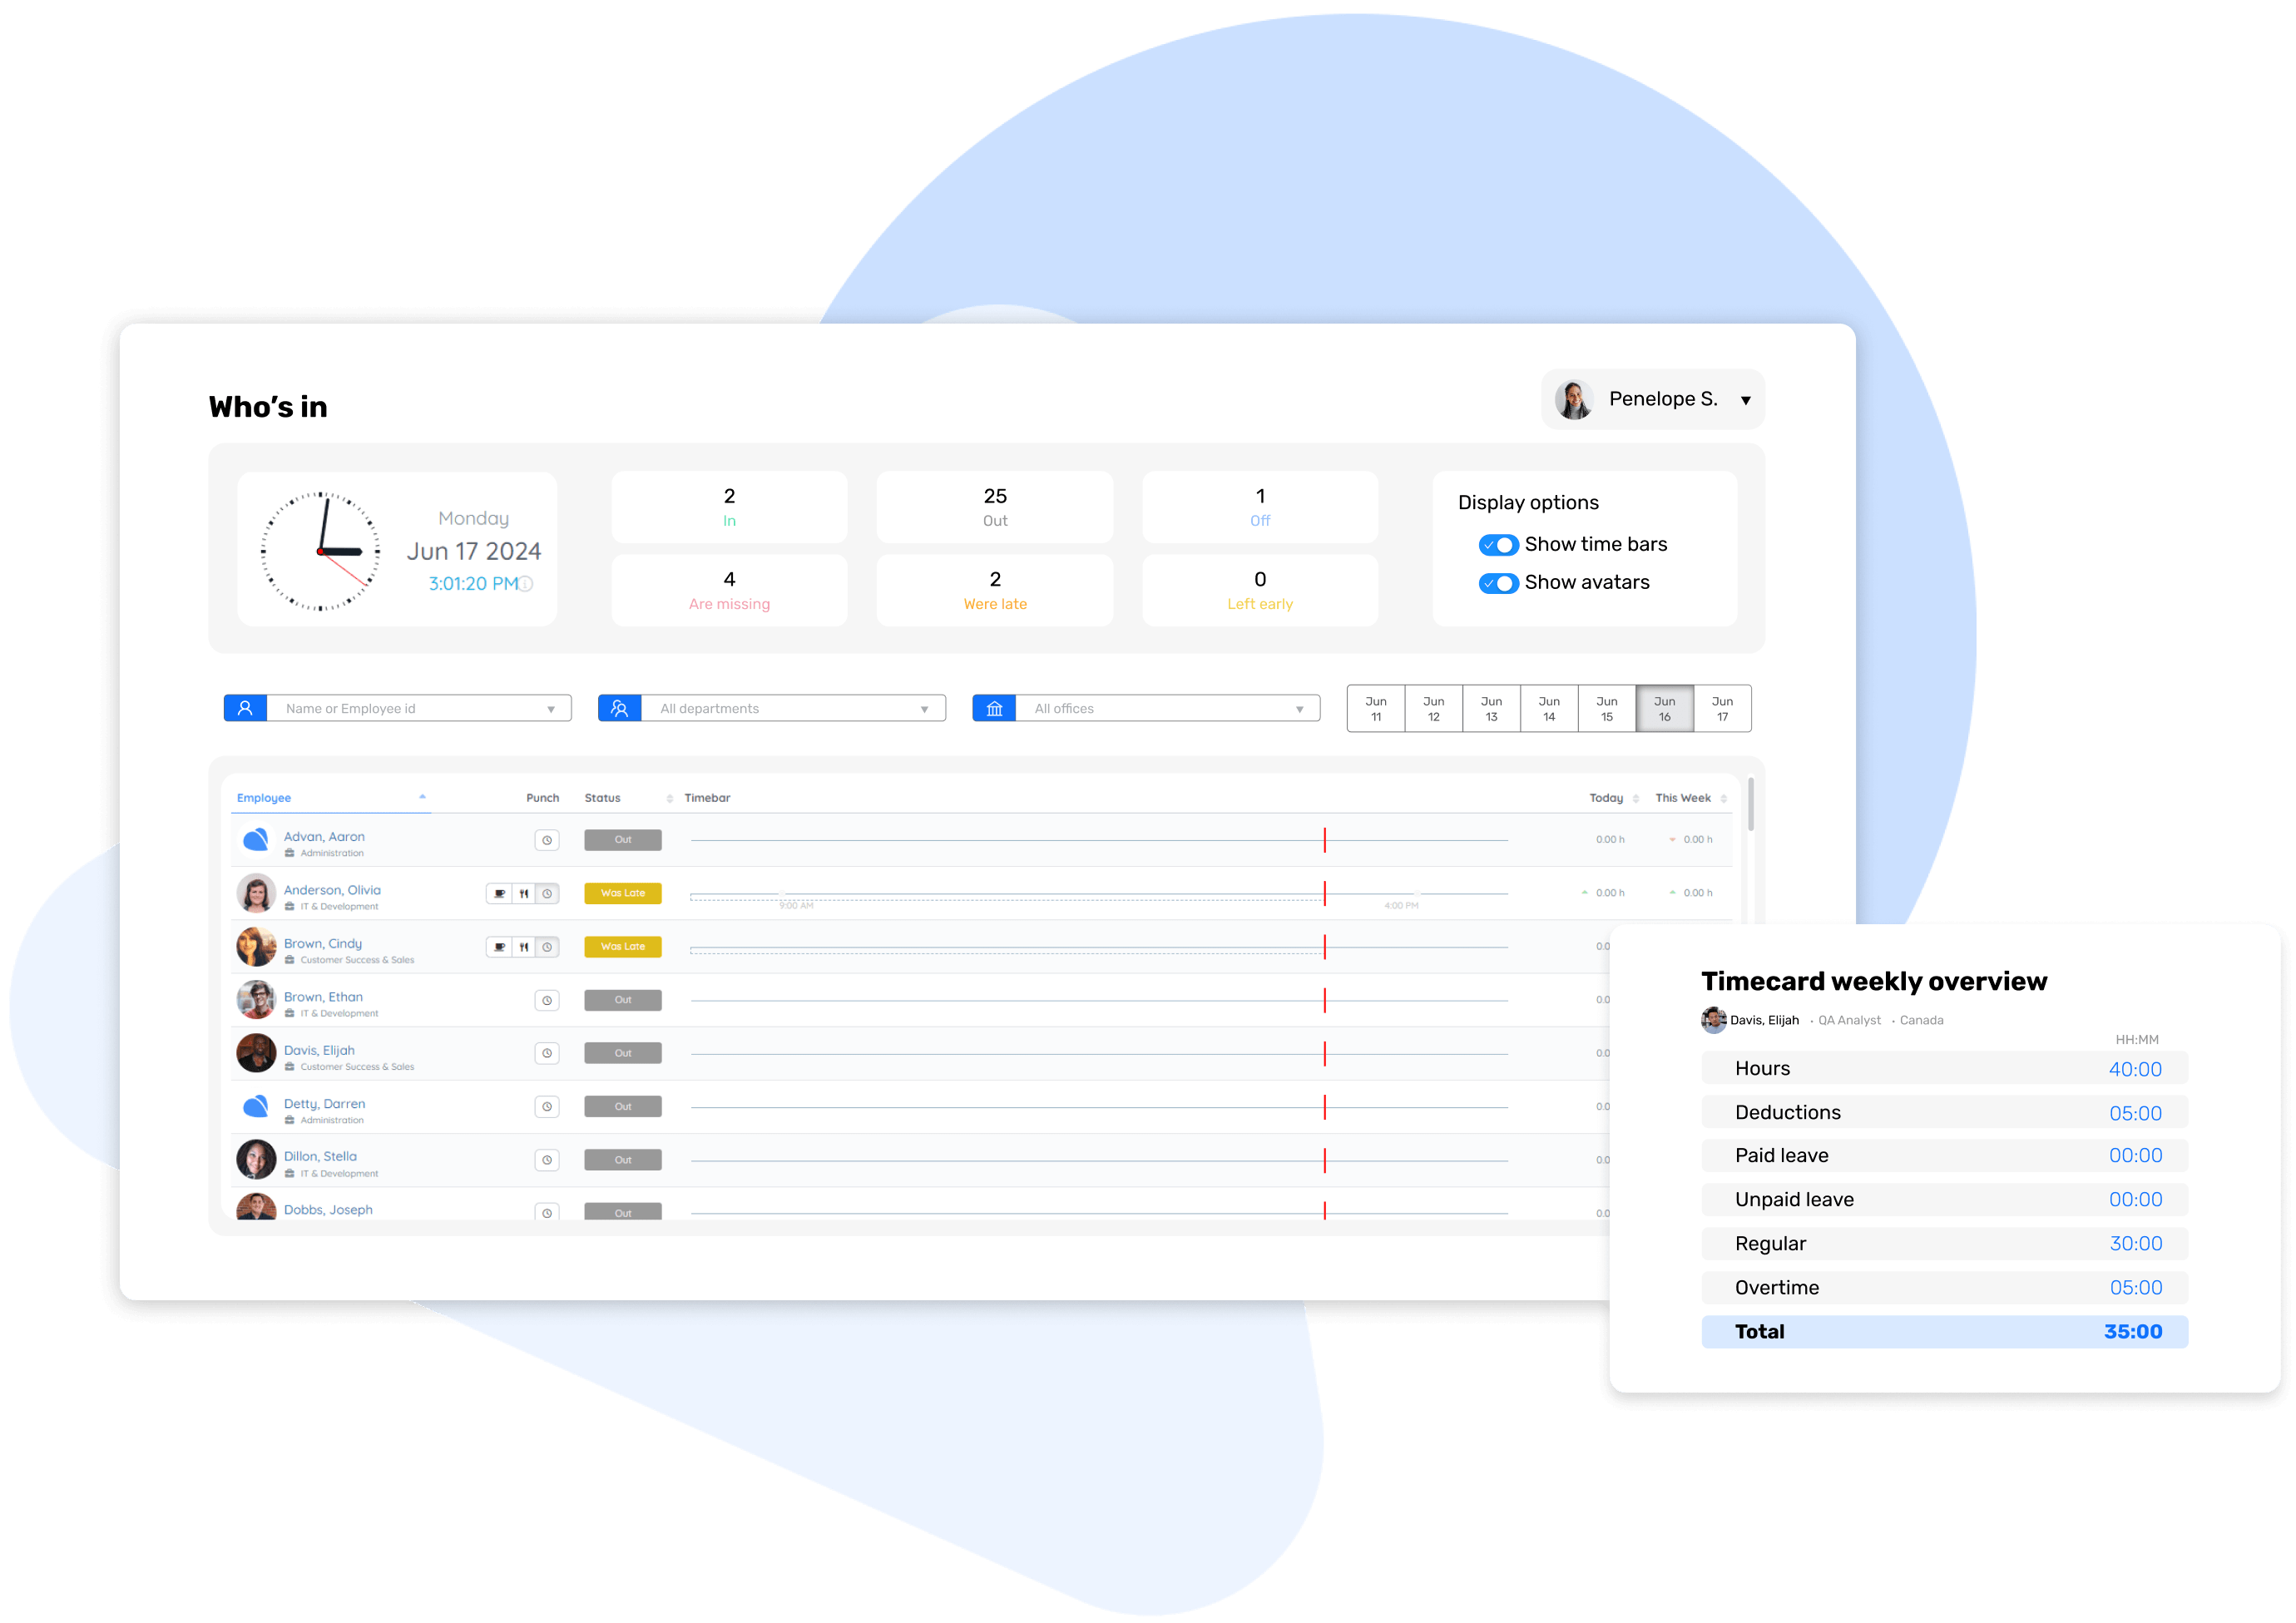
Task: Open Dobbs, Joseph's employee name link
Action: [328, 1210]
